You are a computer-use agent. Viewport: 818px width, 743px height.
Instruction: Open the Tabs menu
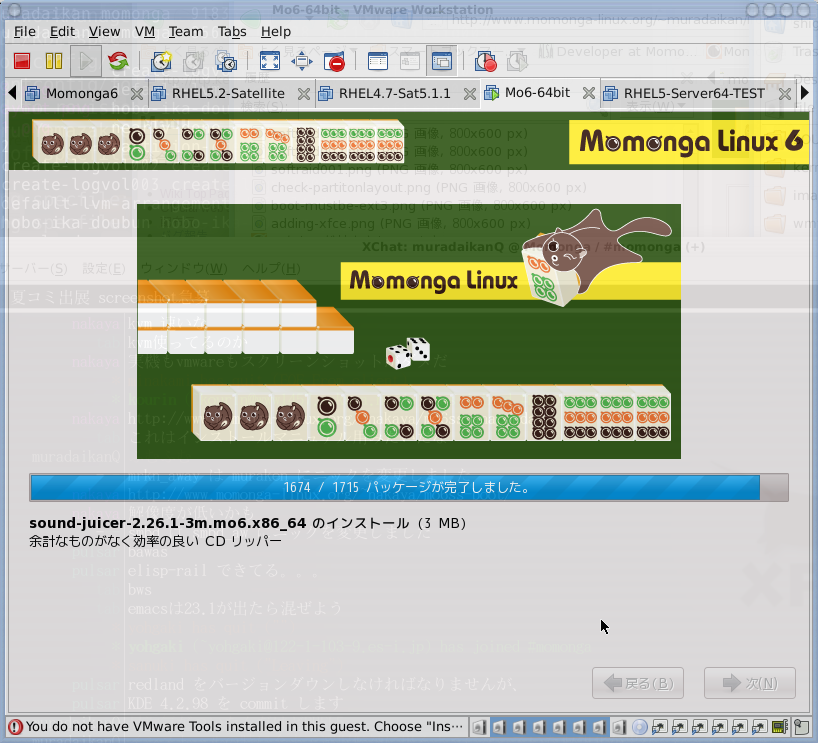coord(232,32)
